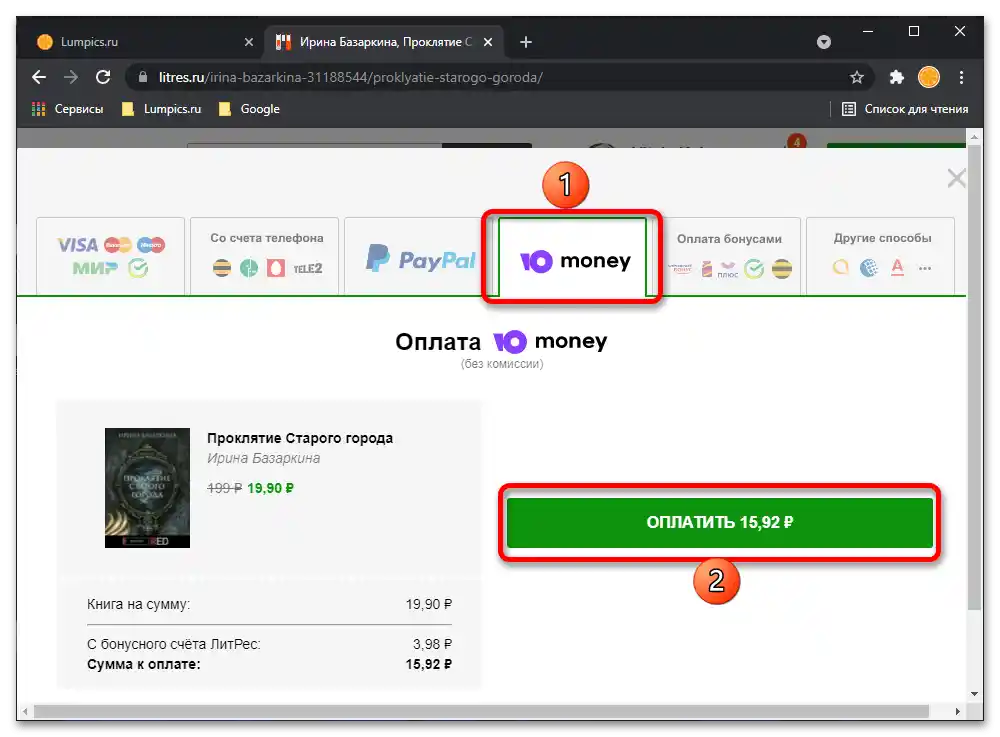Click the scroll down arrow
1000x737 pixels.
click(974, 694)
